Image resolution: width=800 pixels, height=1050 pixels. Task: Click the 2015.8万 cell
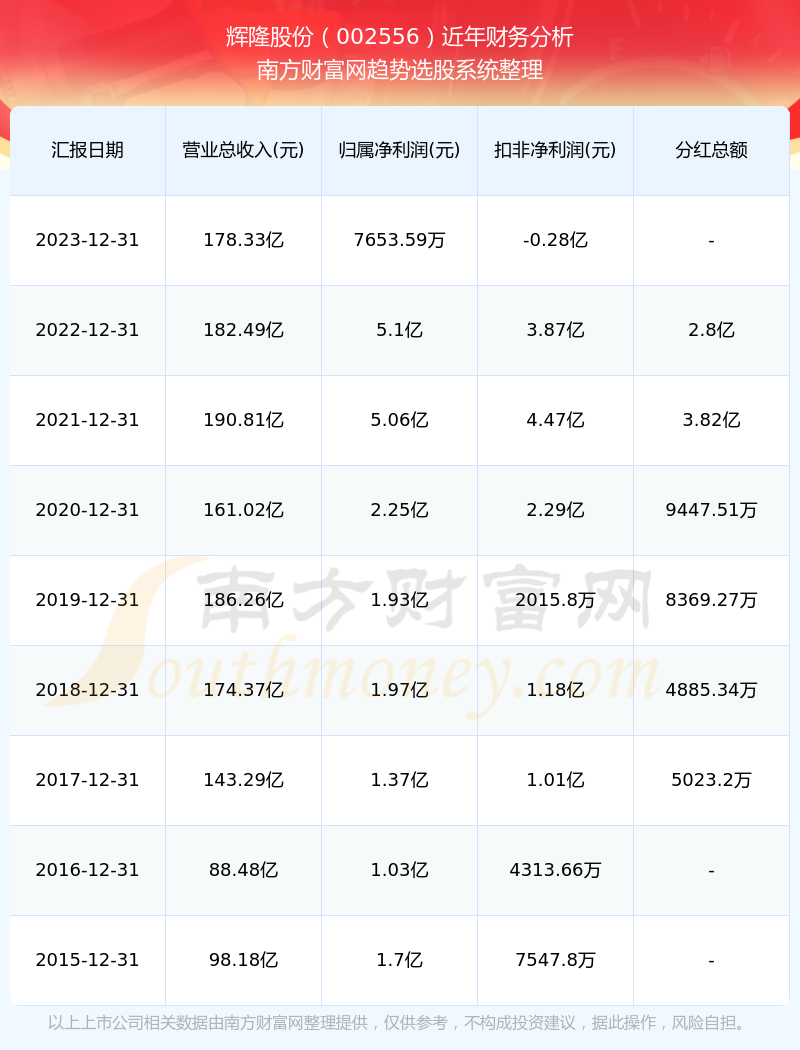click(556, 600)
